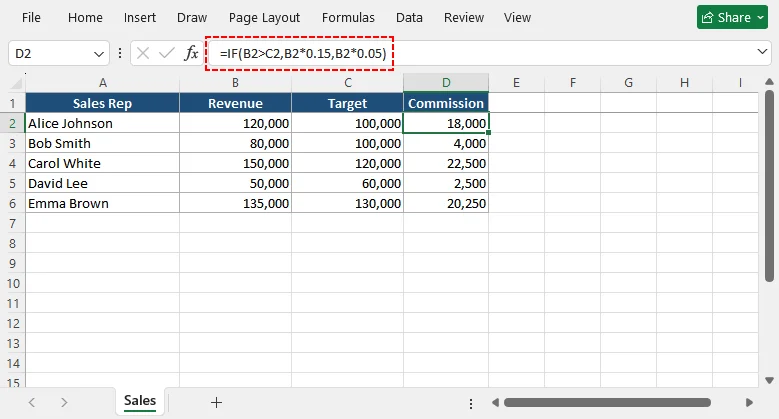Open the Name Box dropdown arrow
779x419 pixels.
tap(99, 54)
